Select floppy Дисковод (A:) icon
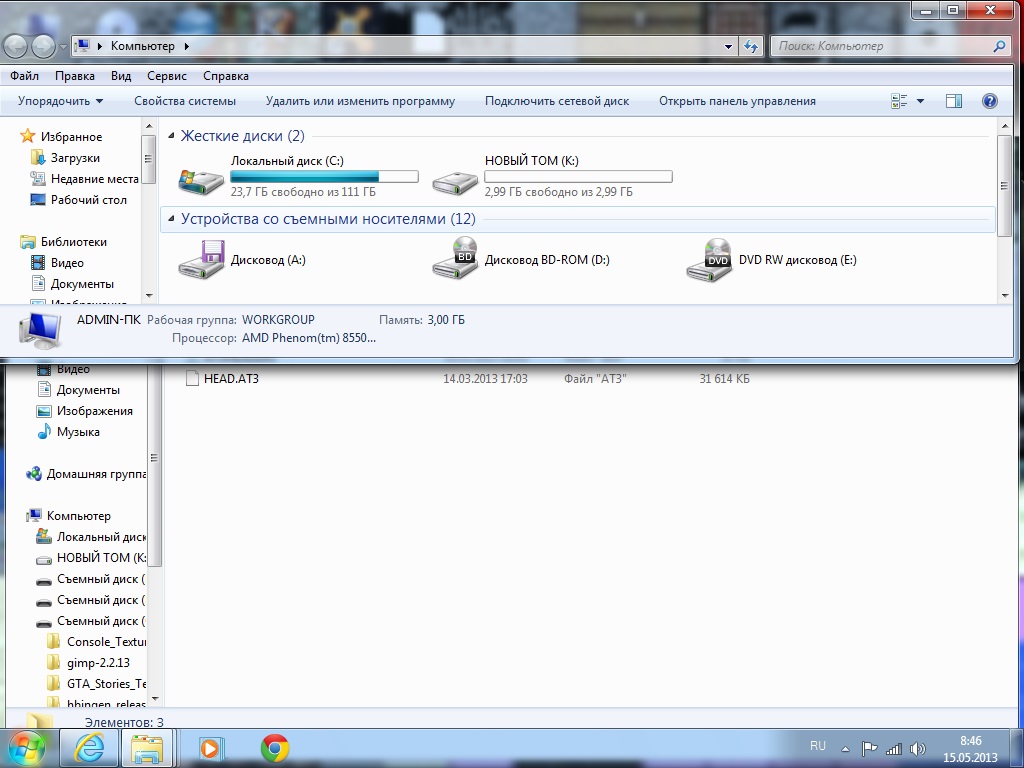Viewport: 1024px width, 768px height. coord(201,260)
